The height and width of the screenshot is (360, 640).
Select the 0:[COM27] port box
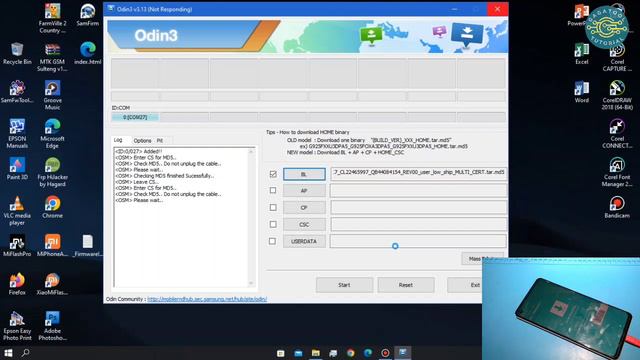coord(135,117)
